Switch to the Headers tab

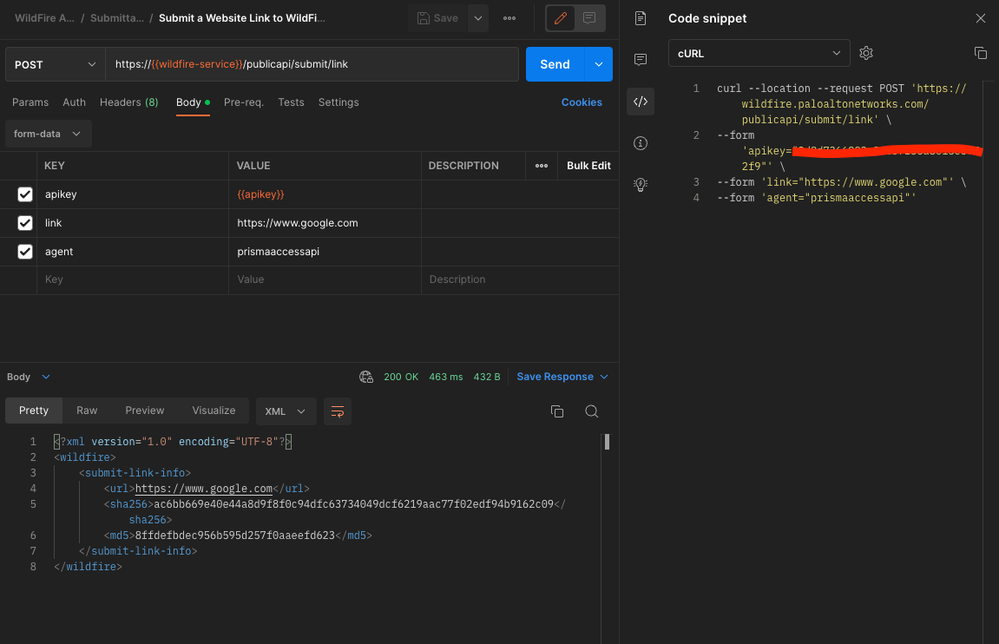tap(128, 102)
